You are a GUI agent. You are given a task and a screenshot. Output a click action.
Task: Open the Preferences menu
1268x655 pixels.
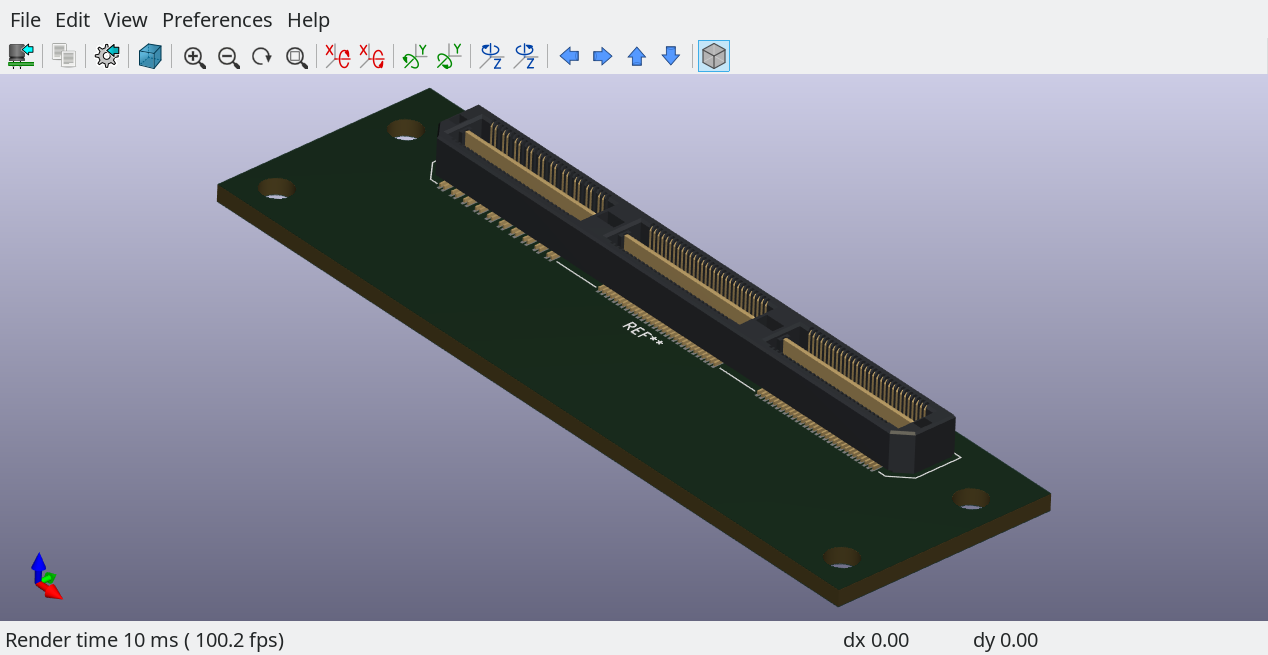click(217, 20)
